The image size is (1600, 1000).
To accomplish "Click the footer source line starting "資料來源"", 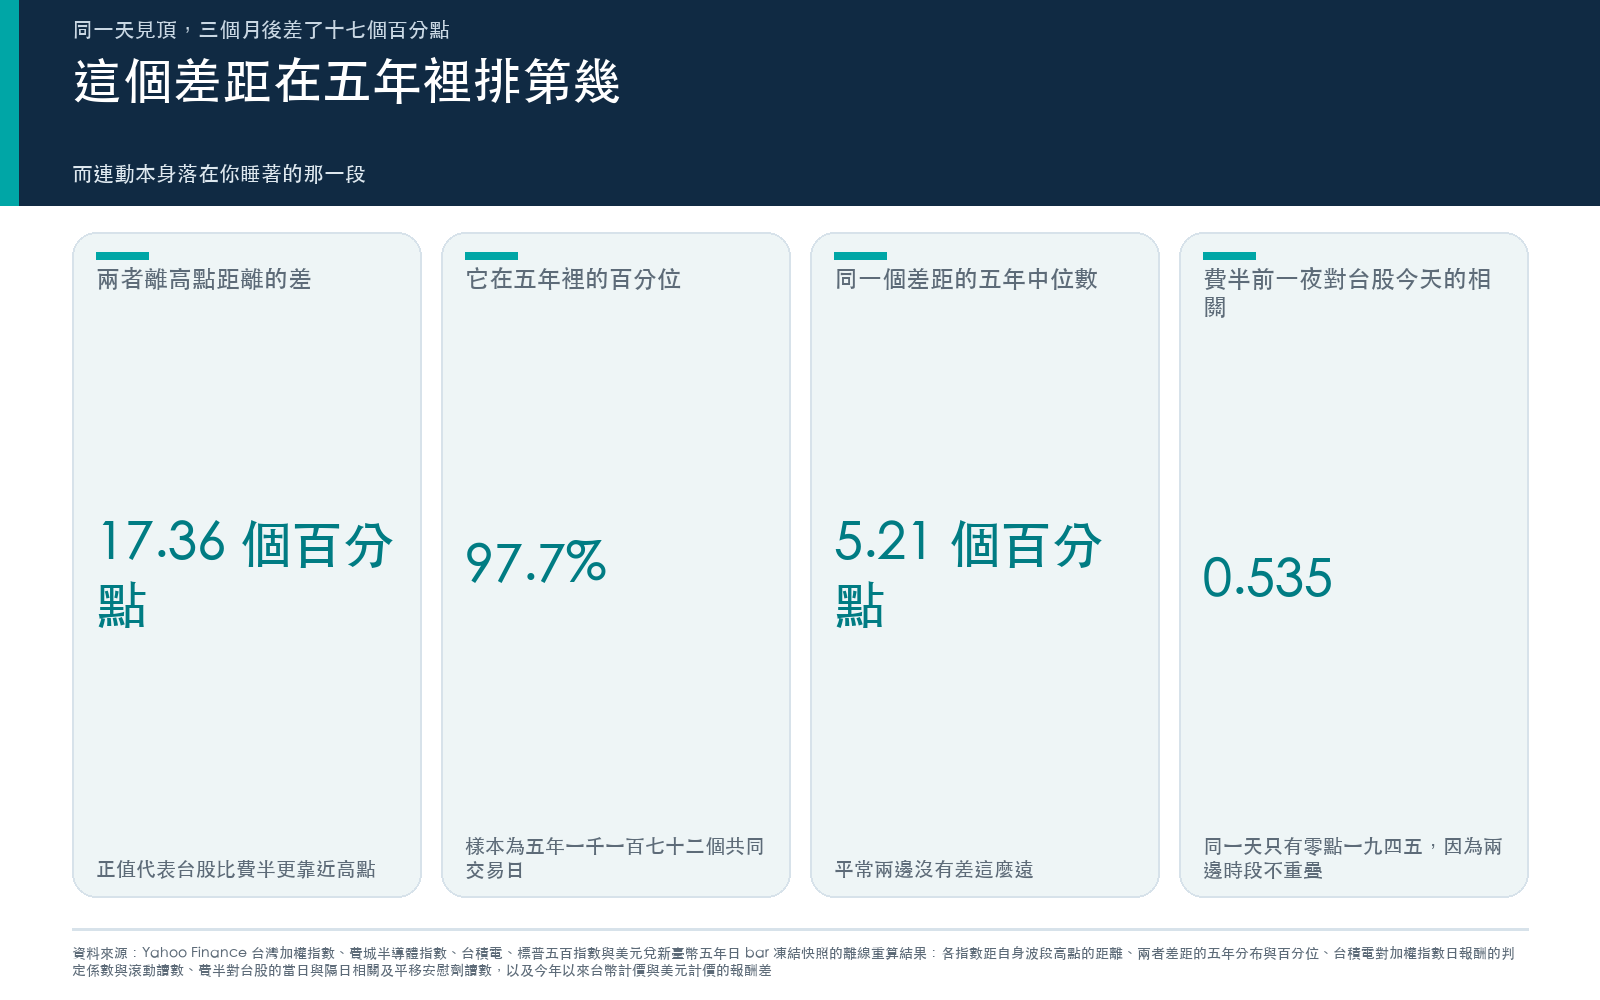I will pyautogui.click(x=794, y=961).
